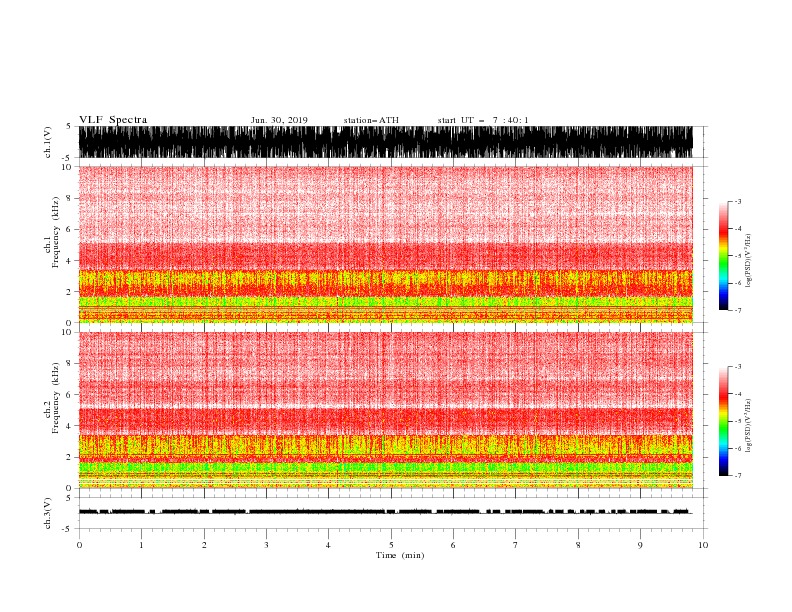Click time axis tick label "7"
Screen dimensions: 792x612
point(516,545)
